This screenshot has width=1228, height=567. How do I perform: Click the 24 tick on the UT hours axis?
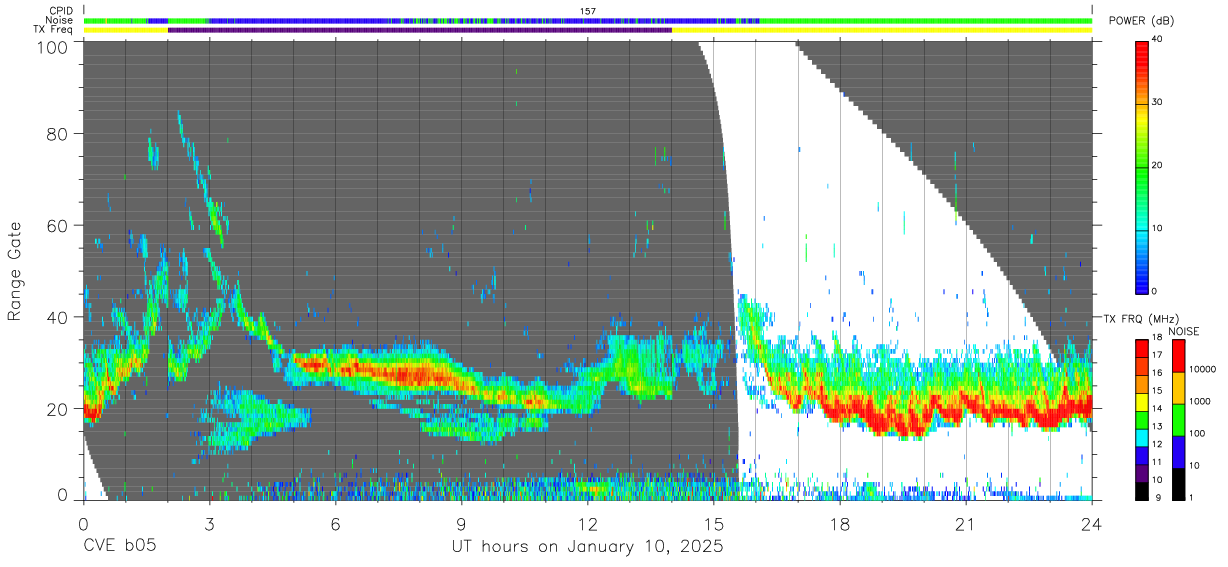click(1092, 524)
